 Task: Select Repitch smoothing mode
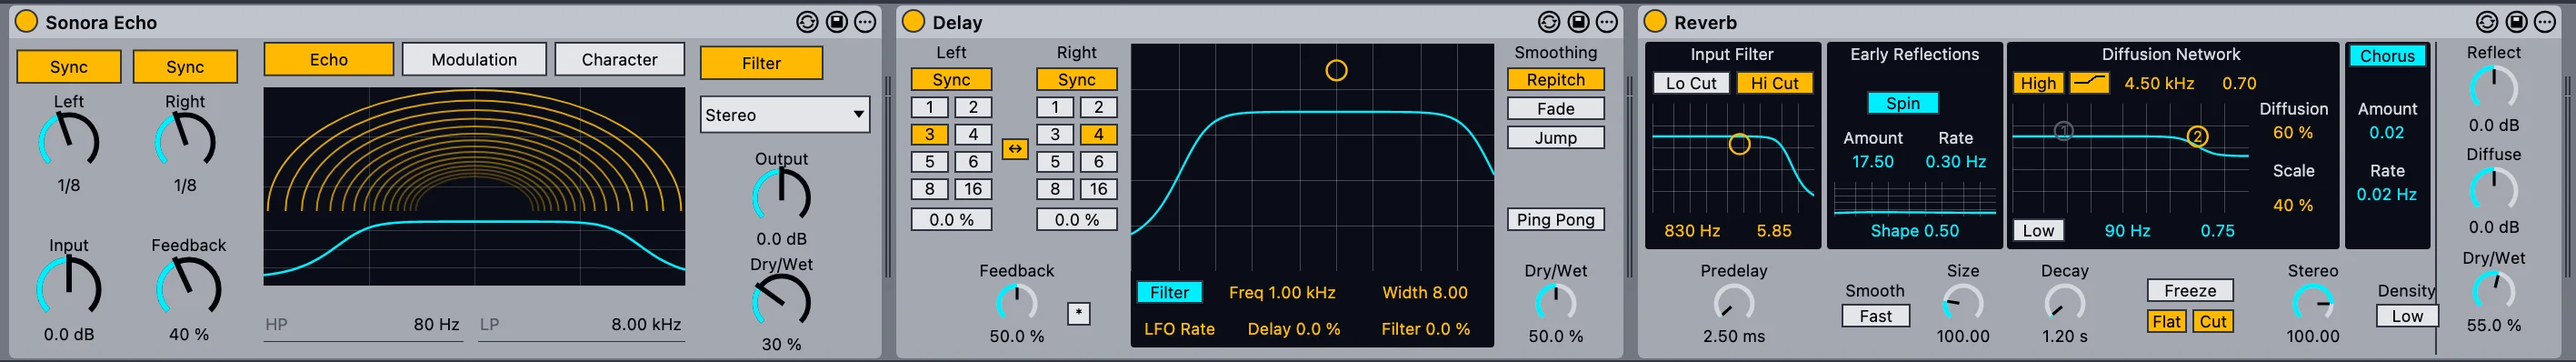click(1555, 79)
